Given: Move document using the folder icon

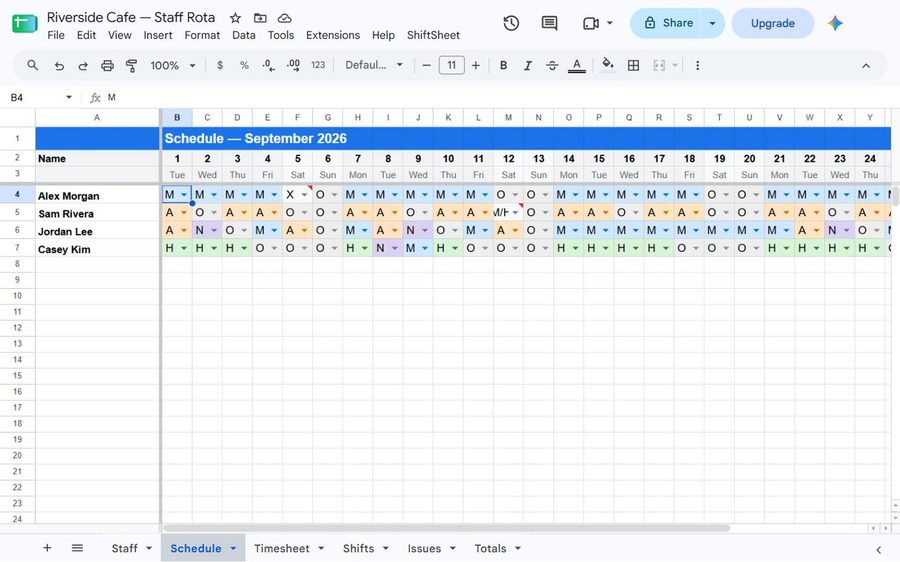Looking at the screenshot, I should 260,18.
